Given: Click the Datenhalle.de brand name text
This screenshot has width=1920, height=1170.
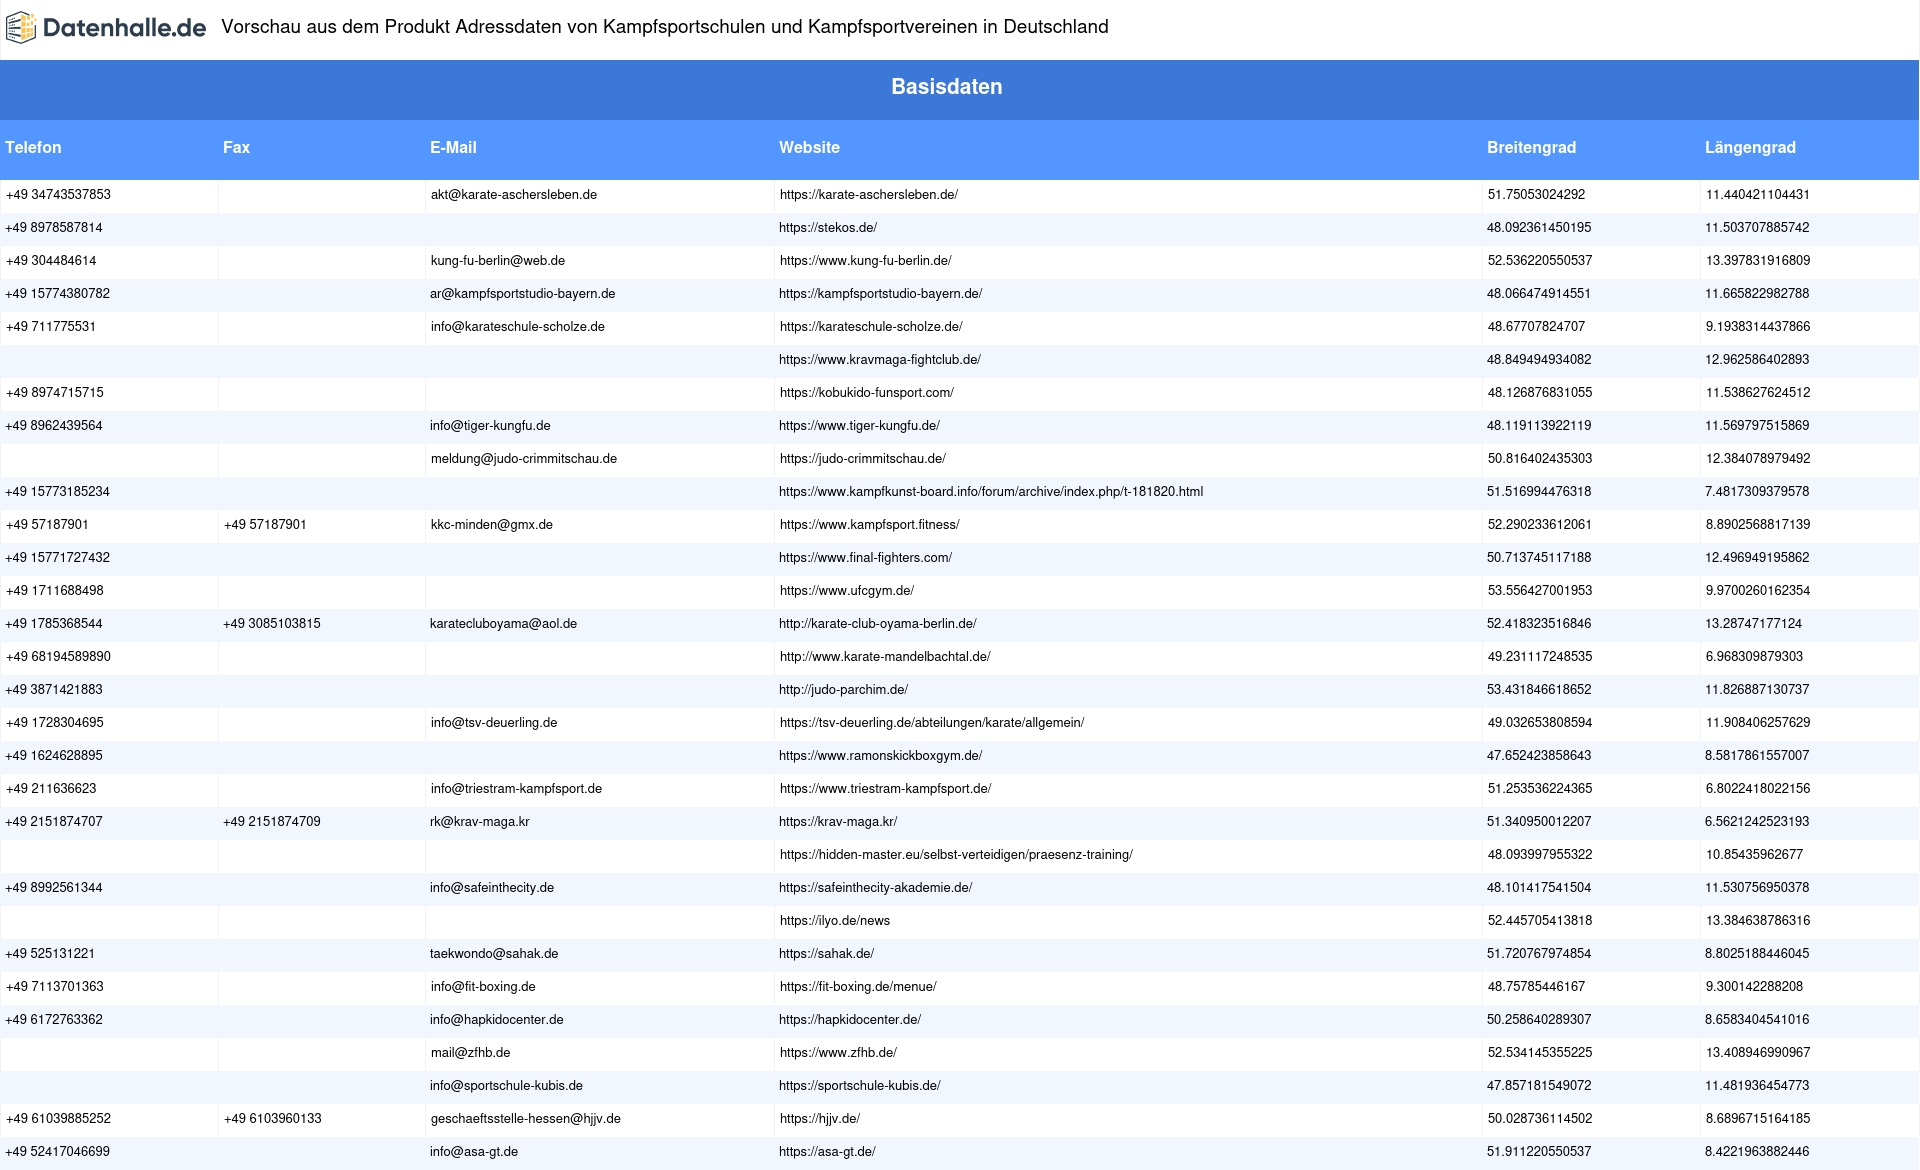Looking at the screenshot, I should (x=125, y=28).
